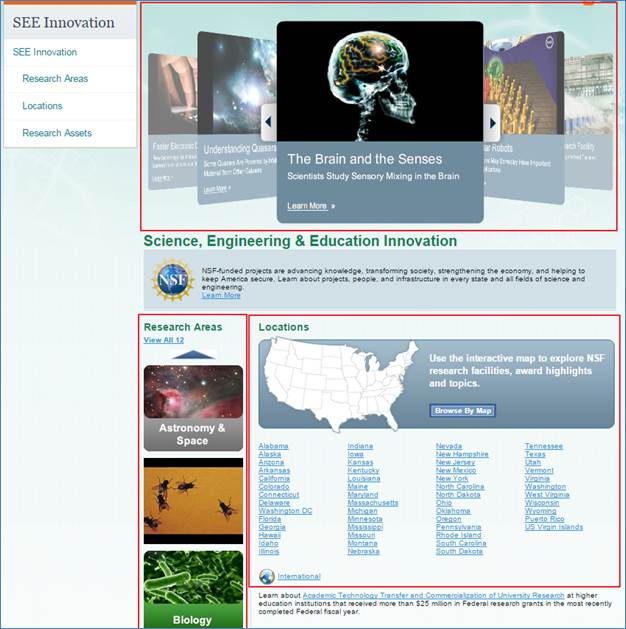
Task: Click the NSF logo emblem
Action: pos(172,279)
